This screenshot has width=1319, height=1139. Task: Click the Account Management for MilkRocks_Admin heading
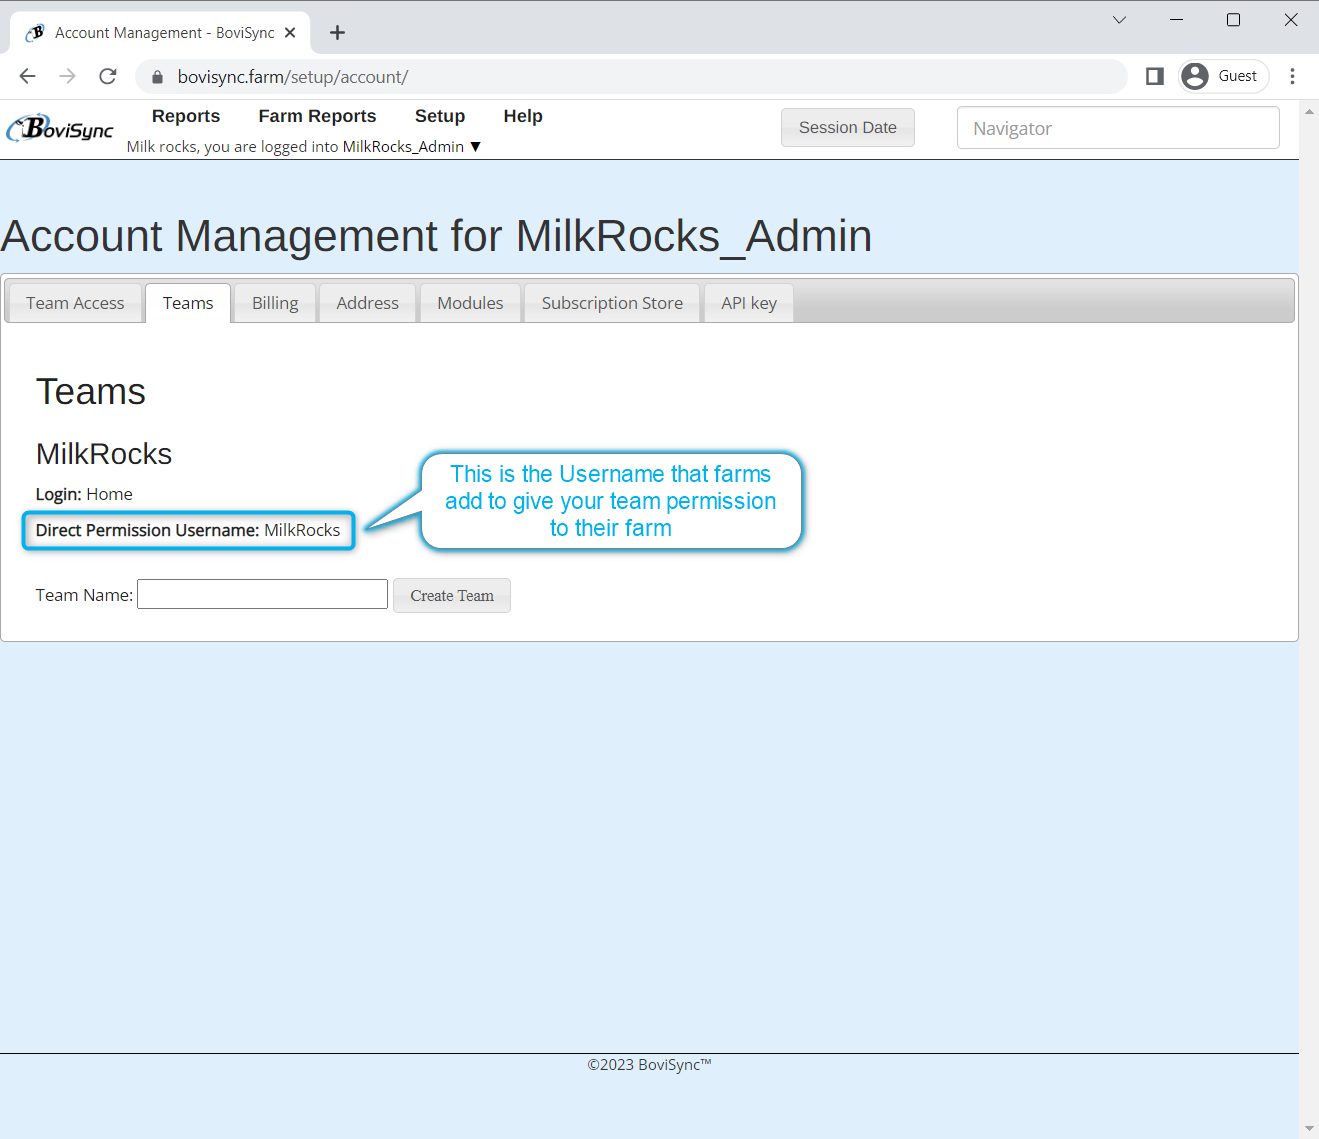pyautogui.click(x=436, y=236)
